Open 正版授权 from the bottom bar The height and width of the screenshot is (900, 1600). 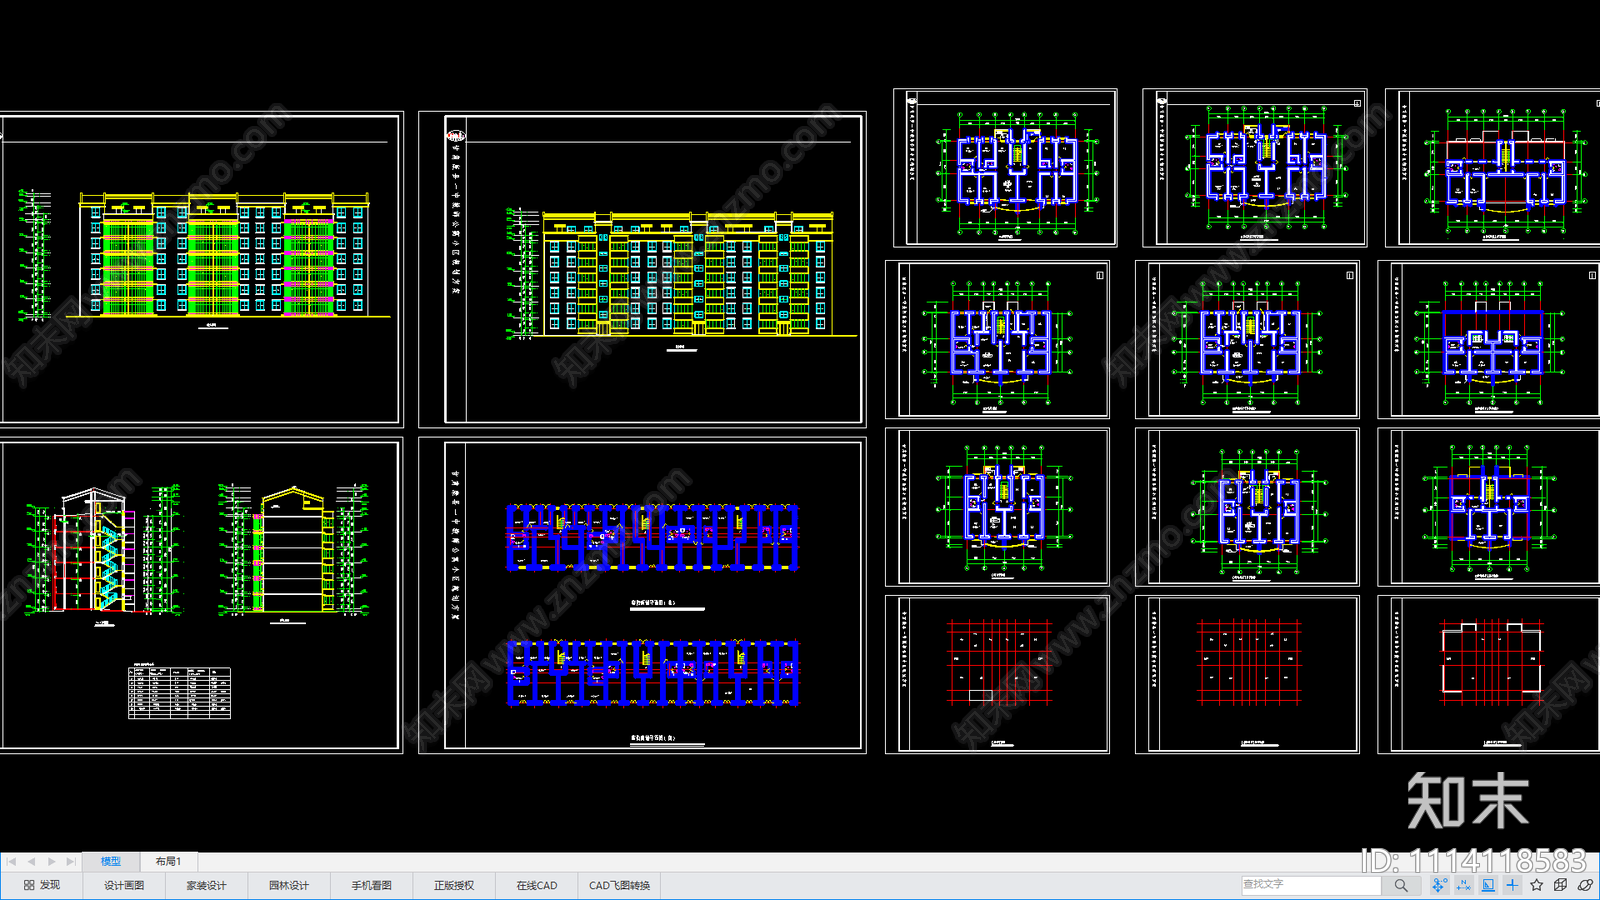click(x=454, y=885)
